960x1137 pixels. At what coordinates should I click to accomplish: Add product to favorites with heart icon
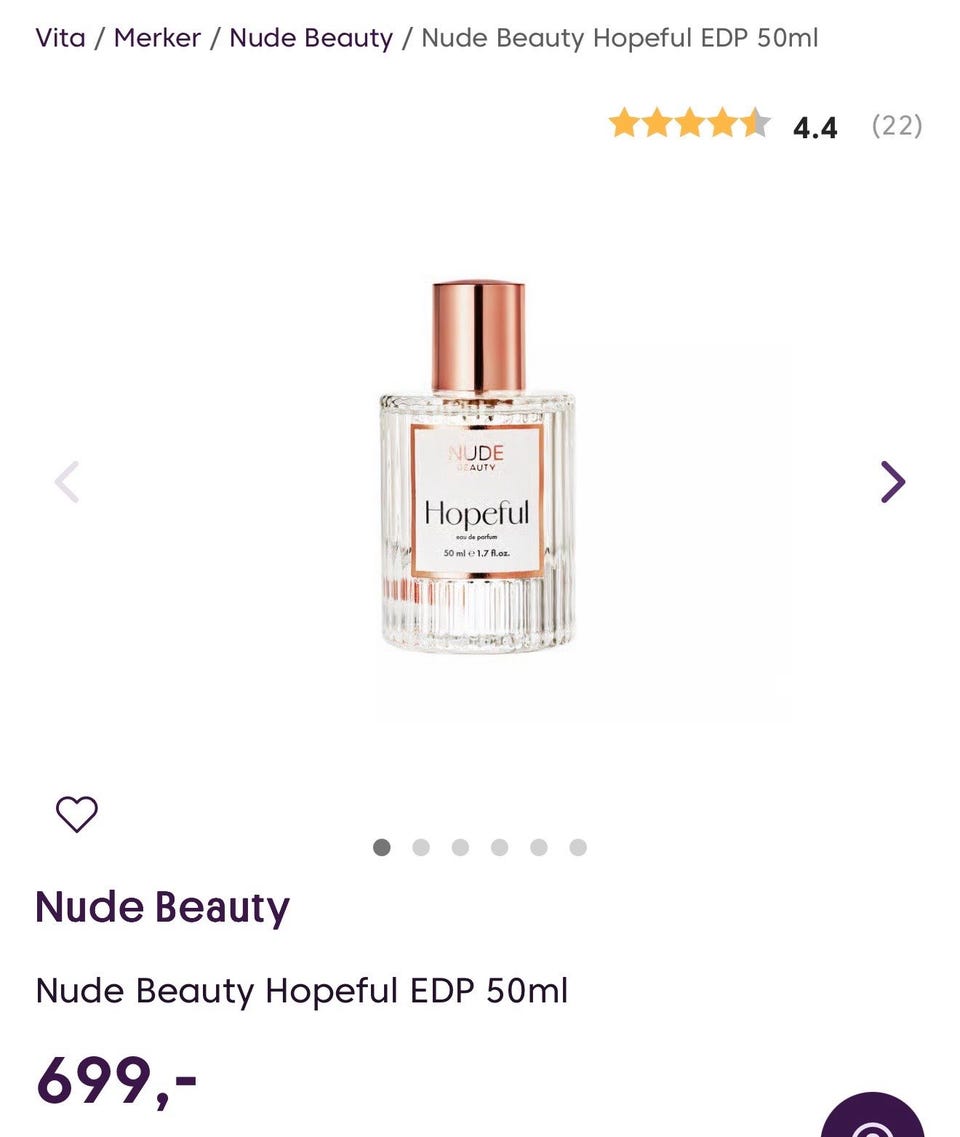pyautogui.click(x=77, y=814)
